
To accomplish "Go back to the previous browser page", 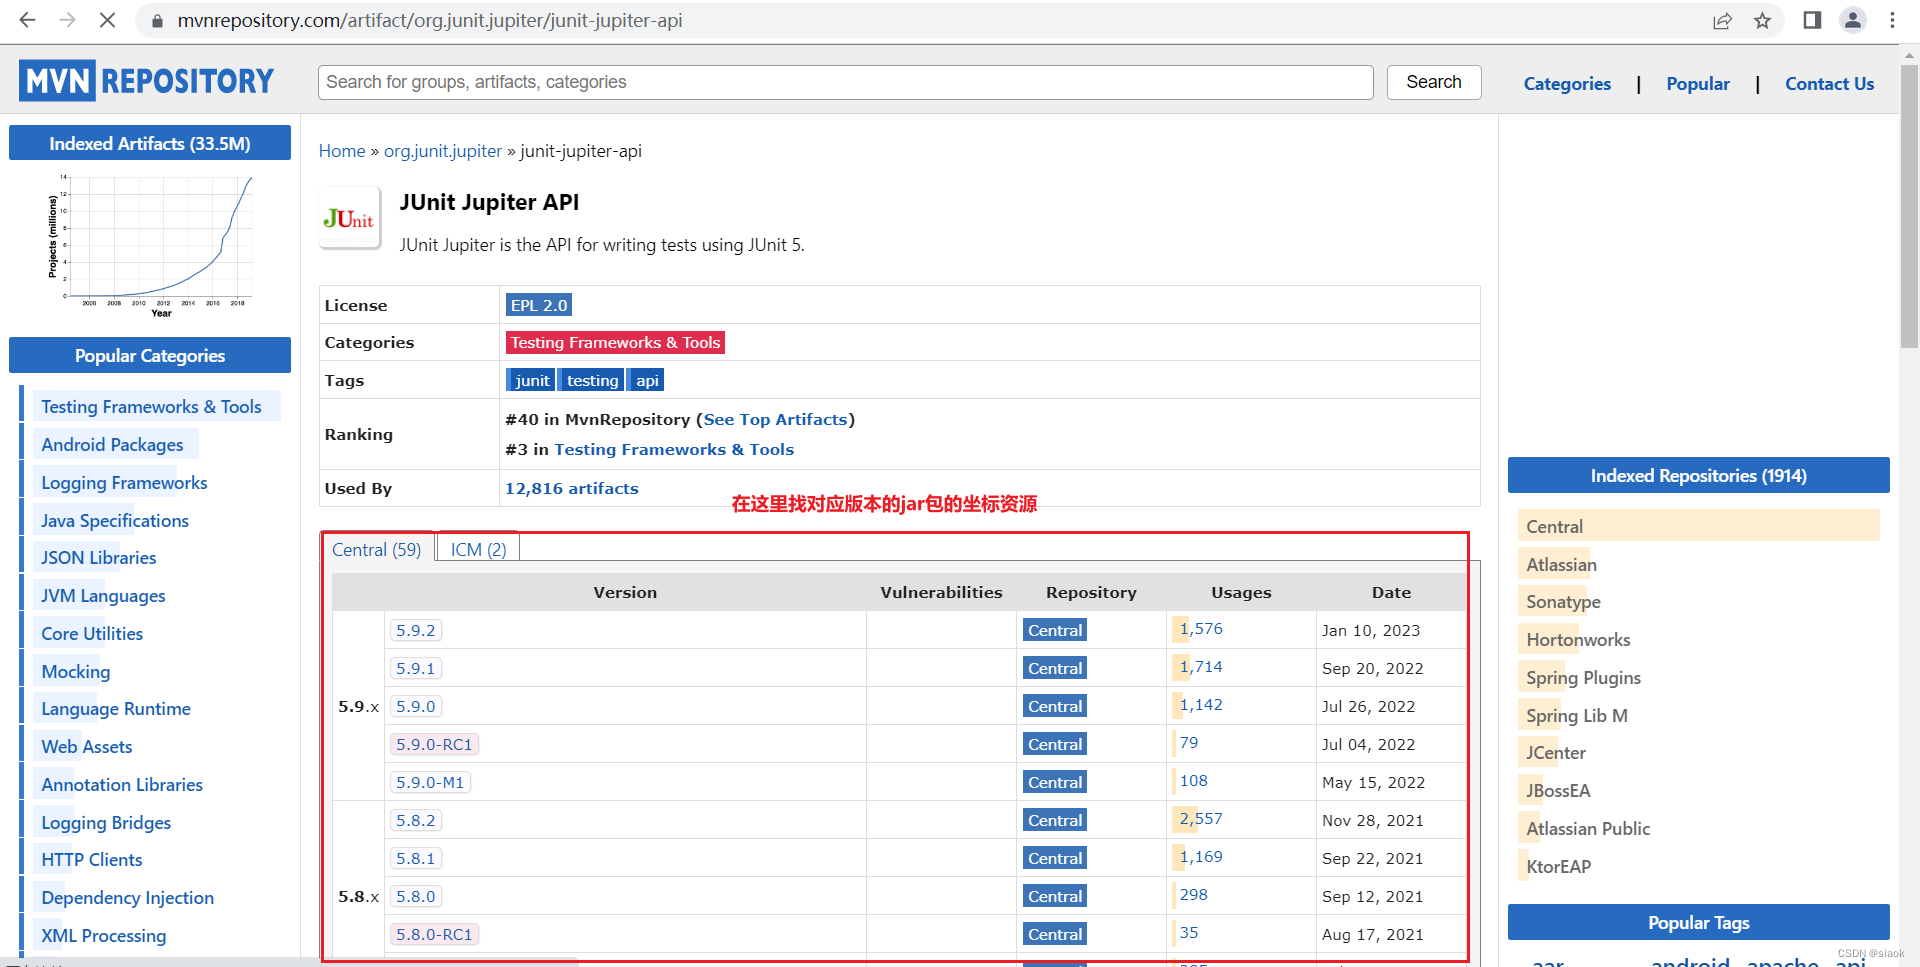I will coord(27,20).
